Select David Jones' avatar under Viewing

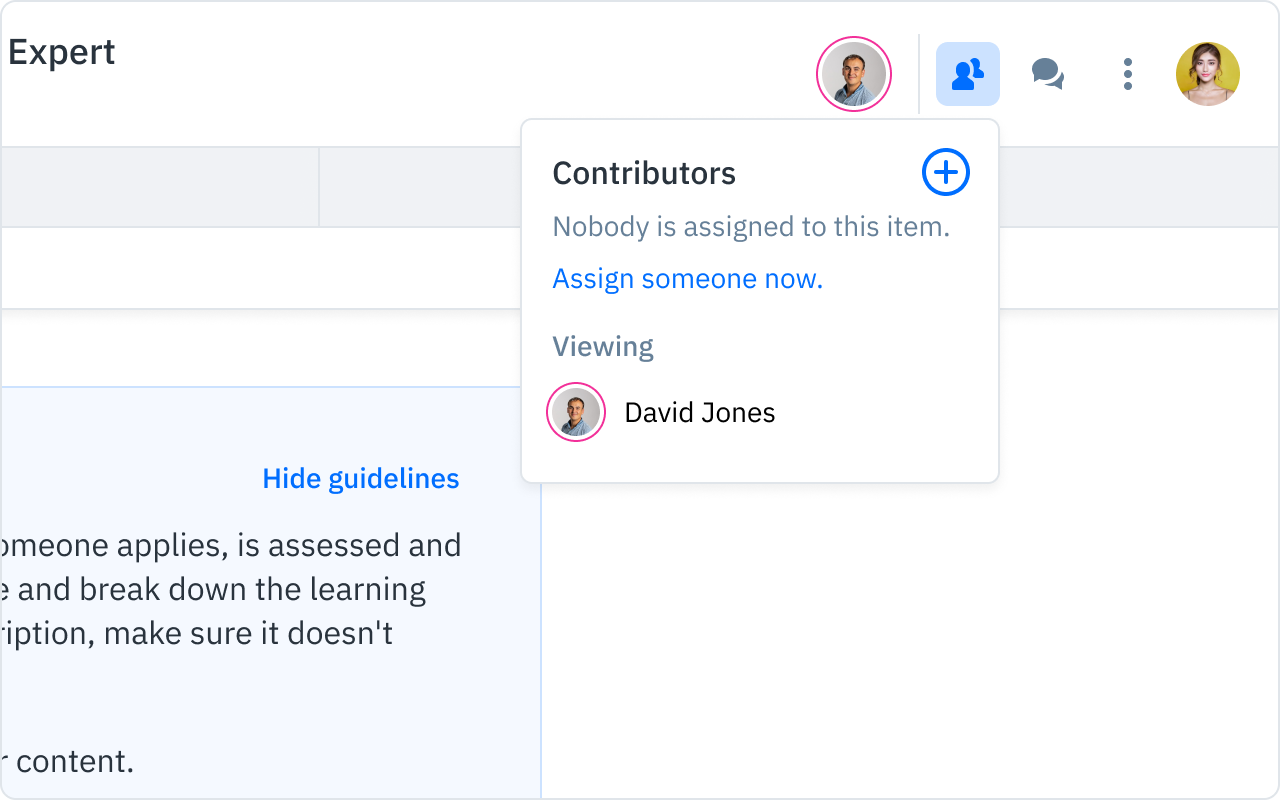(x=575, y=412)
